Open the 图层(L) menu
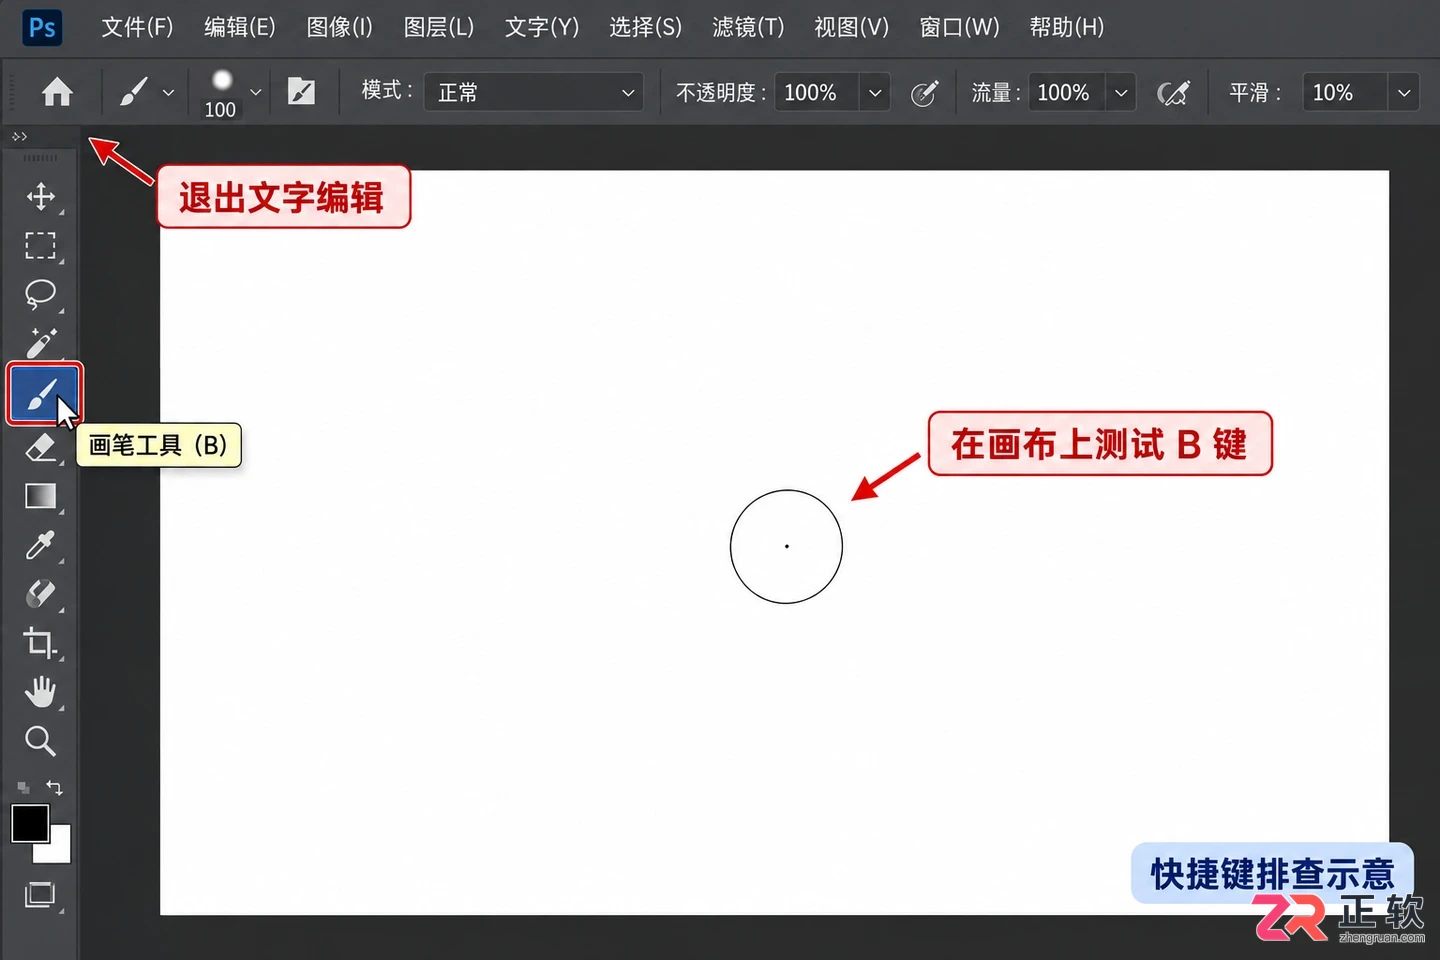This screenshot has width=1440, height=960. 439,27
